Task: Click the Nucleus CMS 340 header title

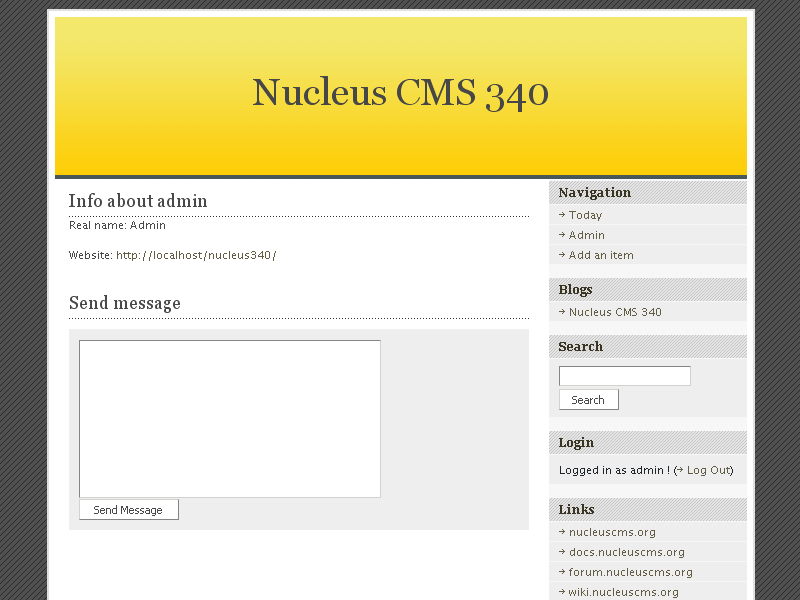Action: [401, 93]
